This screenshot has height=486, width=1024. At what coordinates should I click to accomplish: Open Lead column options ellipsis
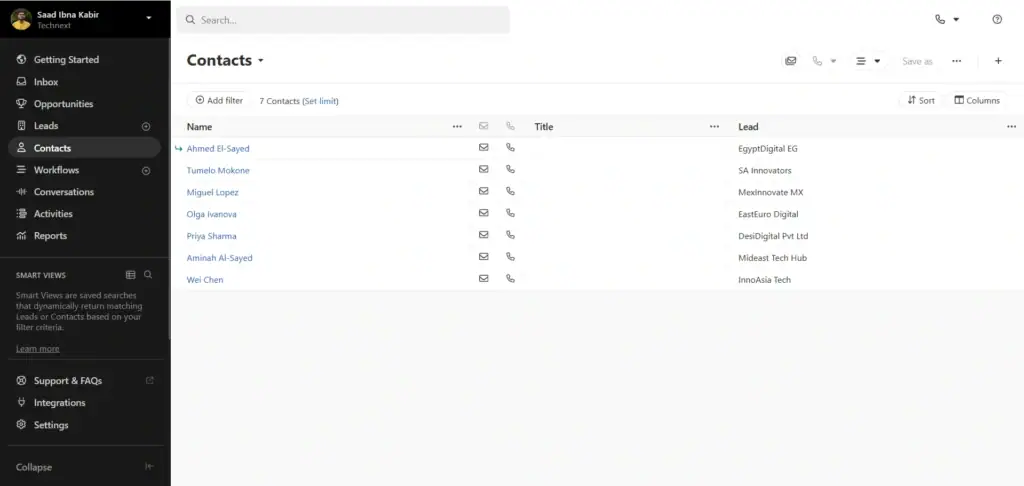point(1011,127)
